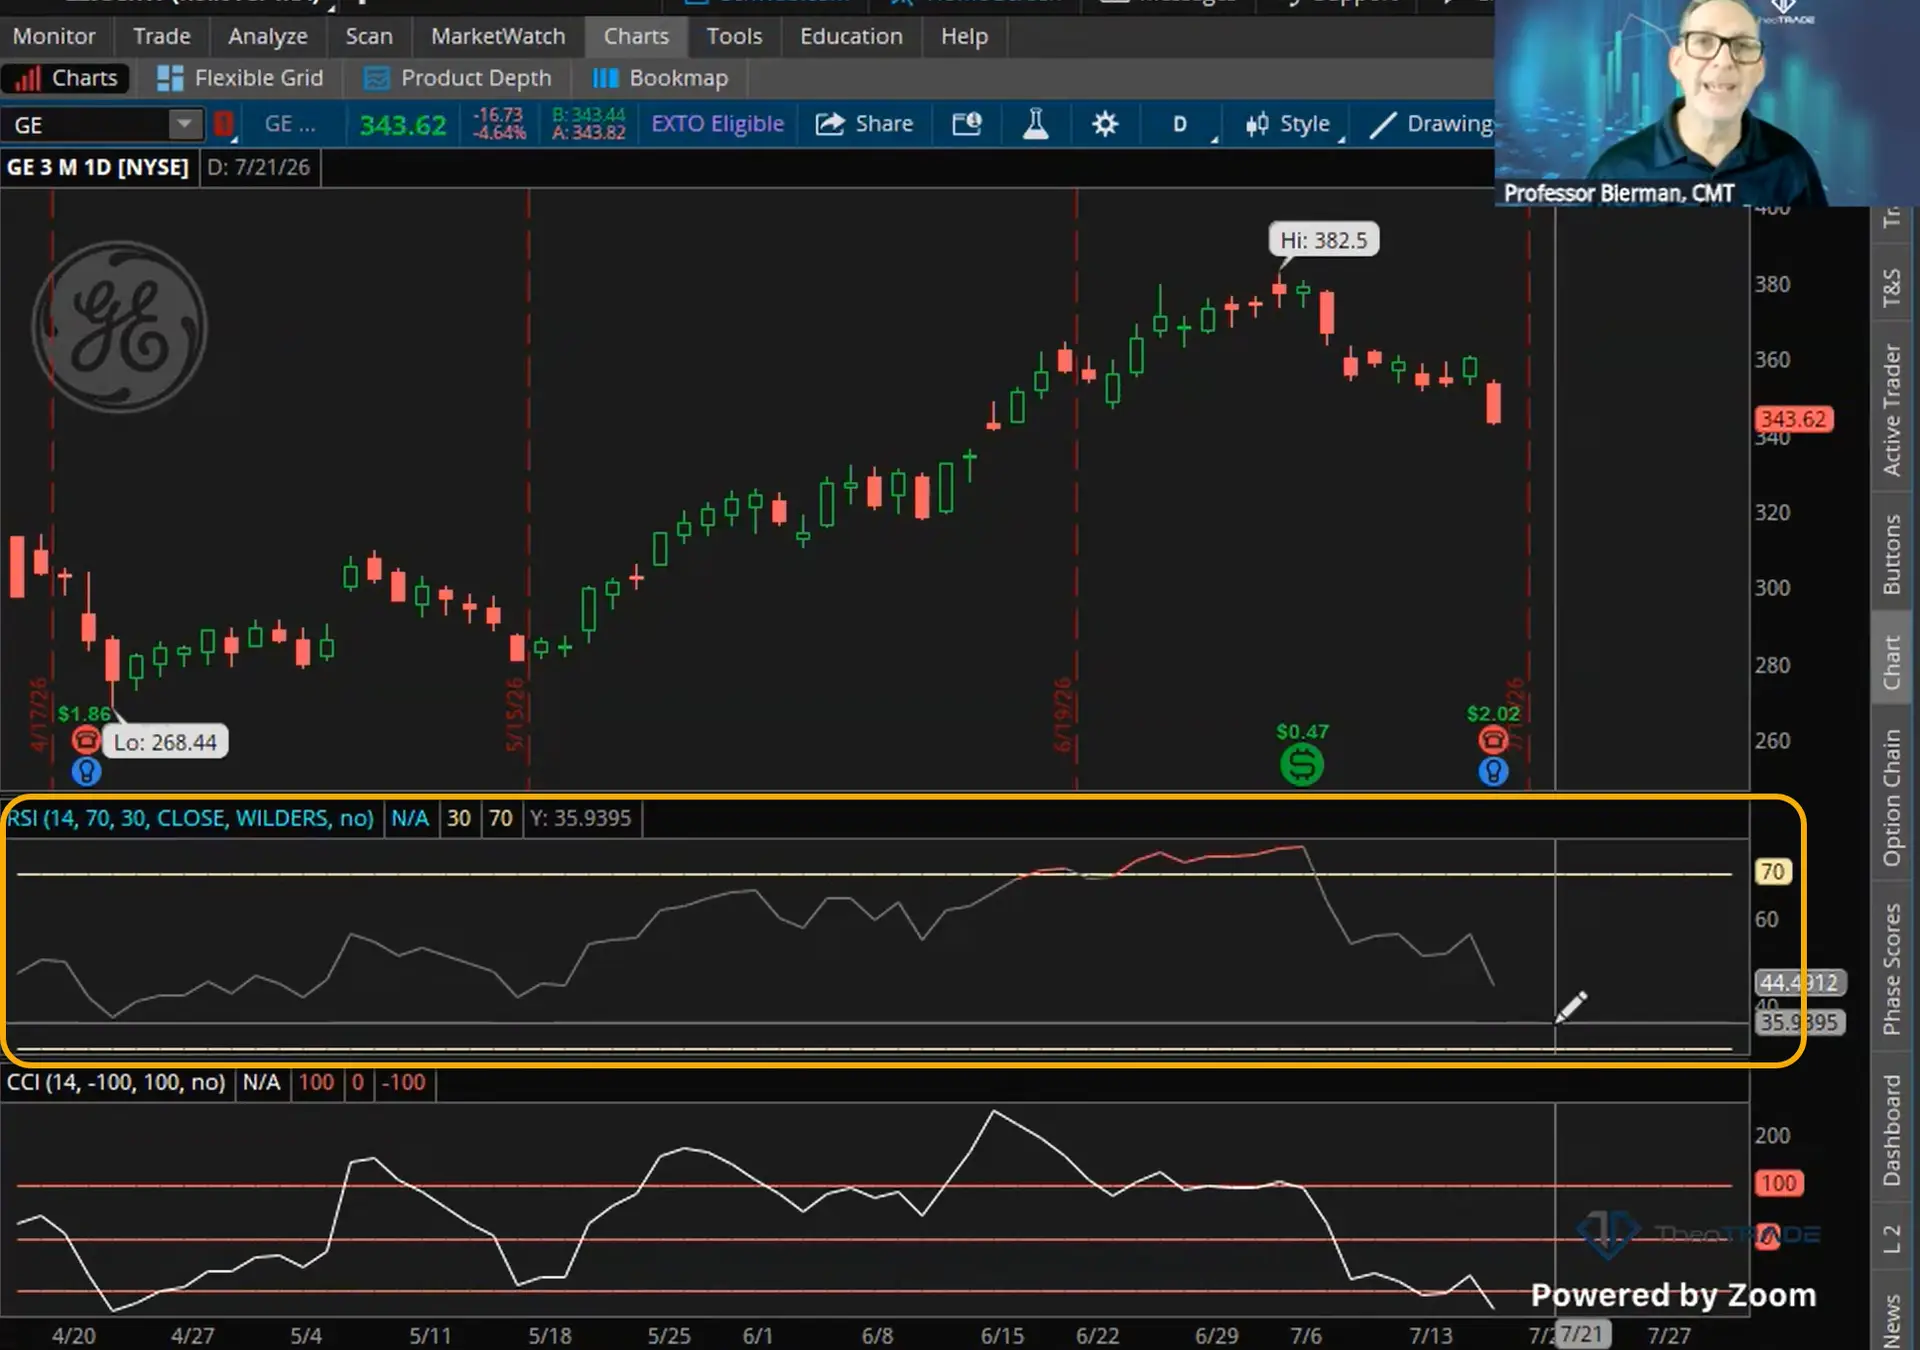Click the 70 level marker on RSI axis
The width and height of the screenshot is (1920, 1350).
(x=1772, y=872)
